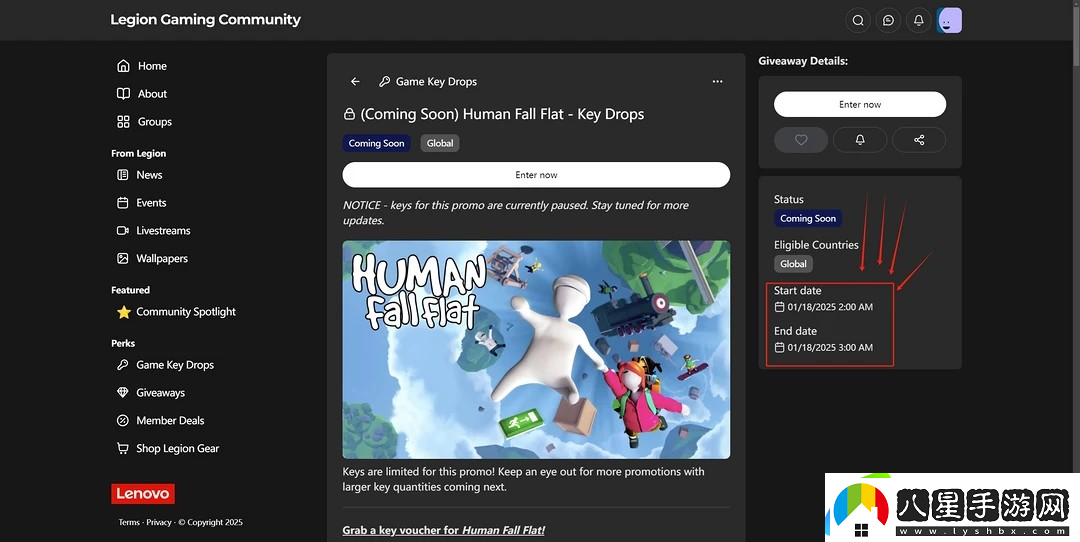The height and width of the screenshot is (542, 1080).
Task: Click the Shop Legion Gear cart icon
Action: pyautogui.click(x=123, y=448)
